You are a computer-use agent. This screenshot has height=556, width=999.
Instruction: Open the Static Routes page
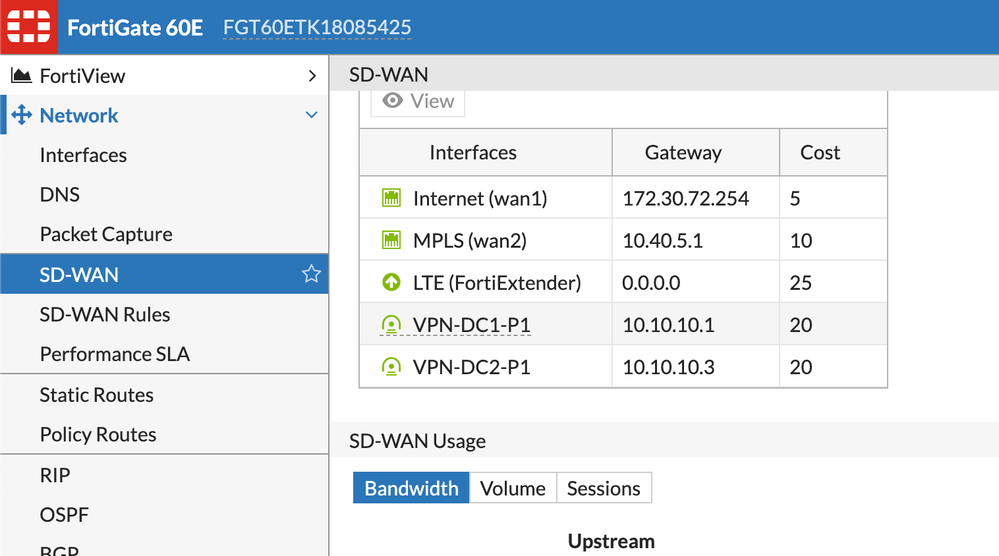pos(96,395)
